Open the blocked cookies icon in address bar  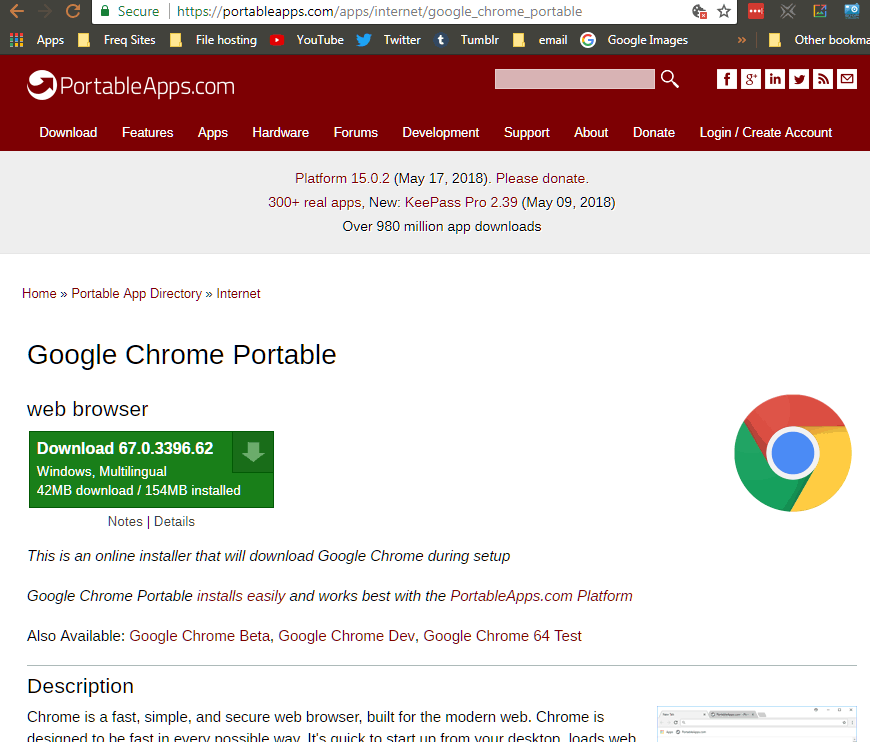[x=699, y=11]
